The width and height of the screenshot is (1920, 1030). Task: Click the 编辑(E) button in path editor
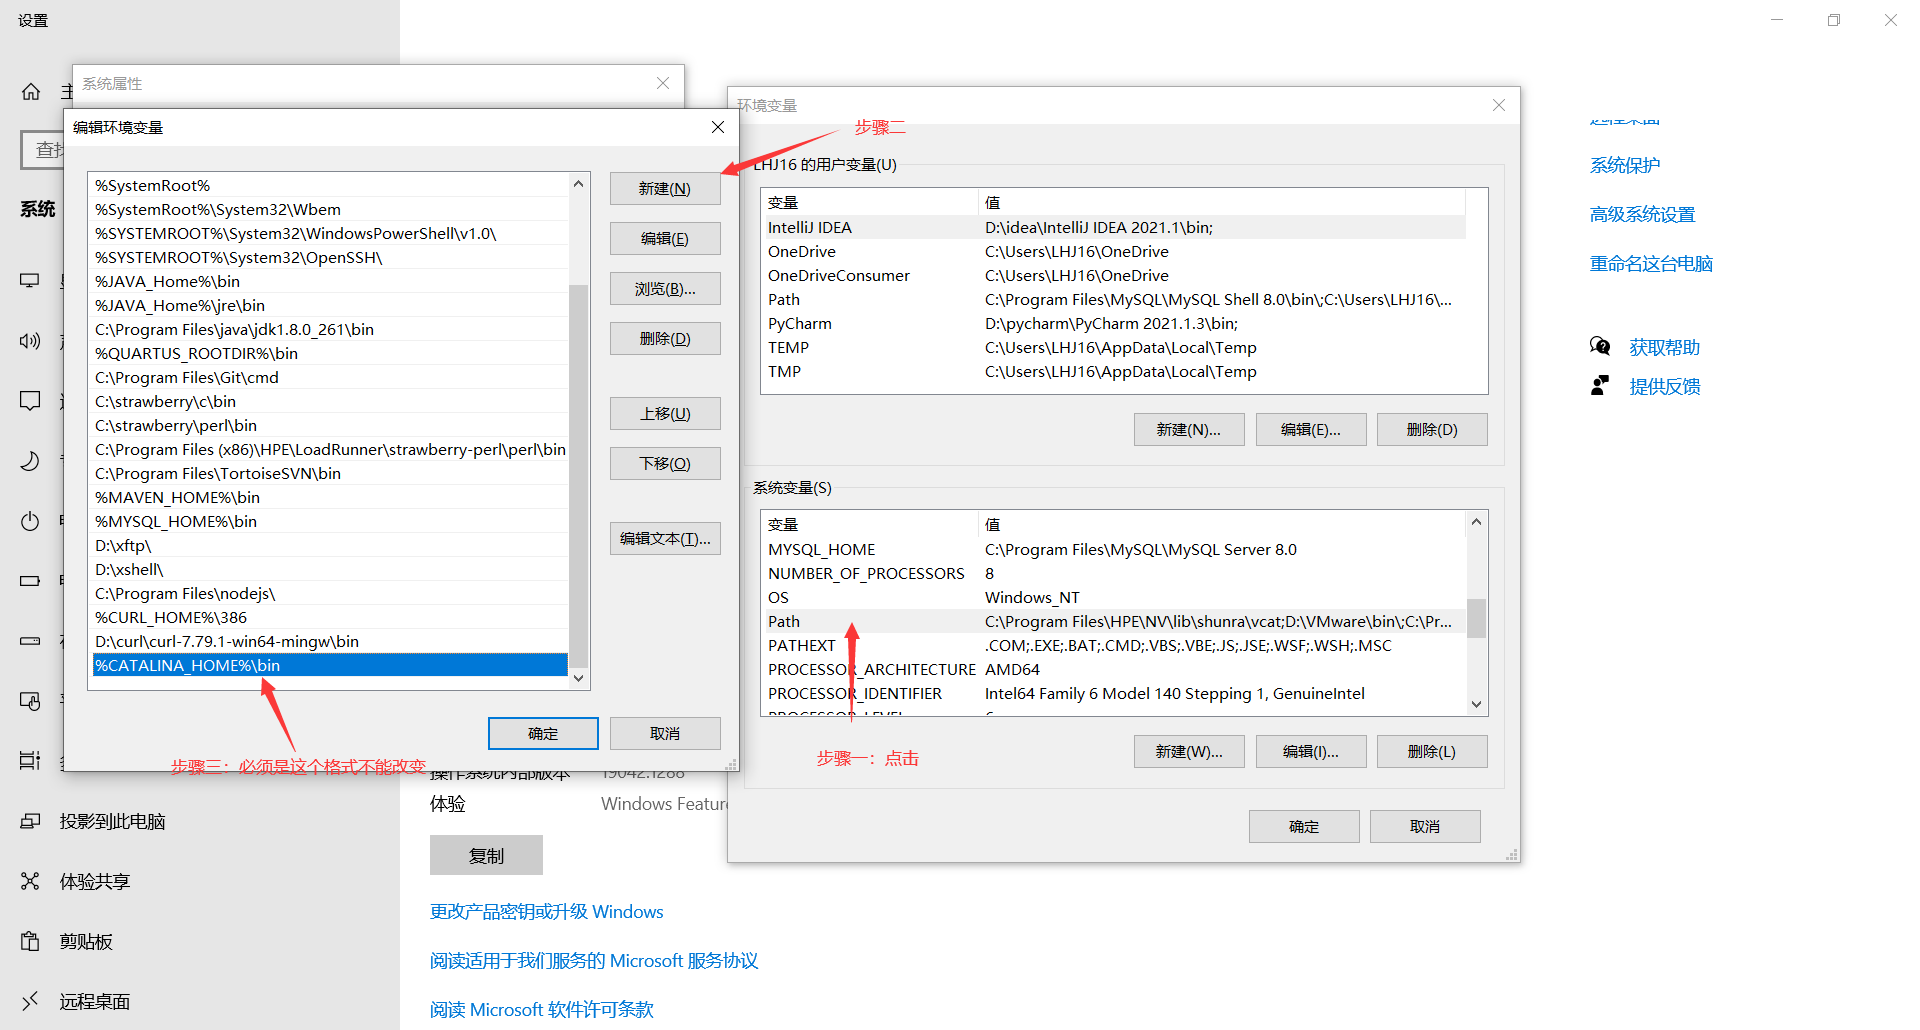pyautogui.click(x=665, y=239)
